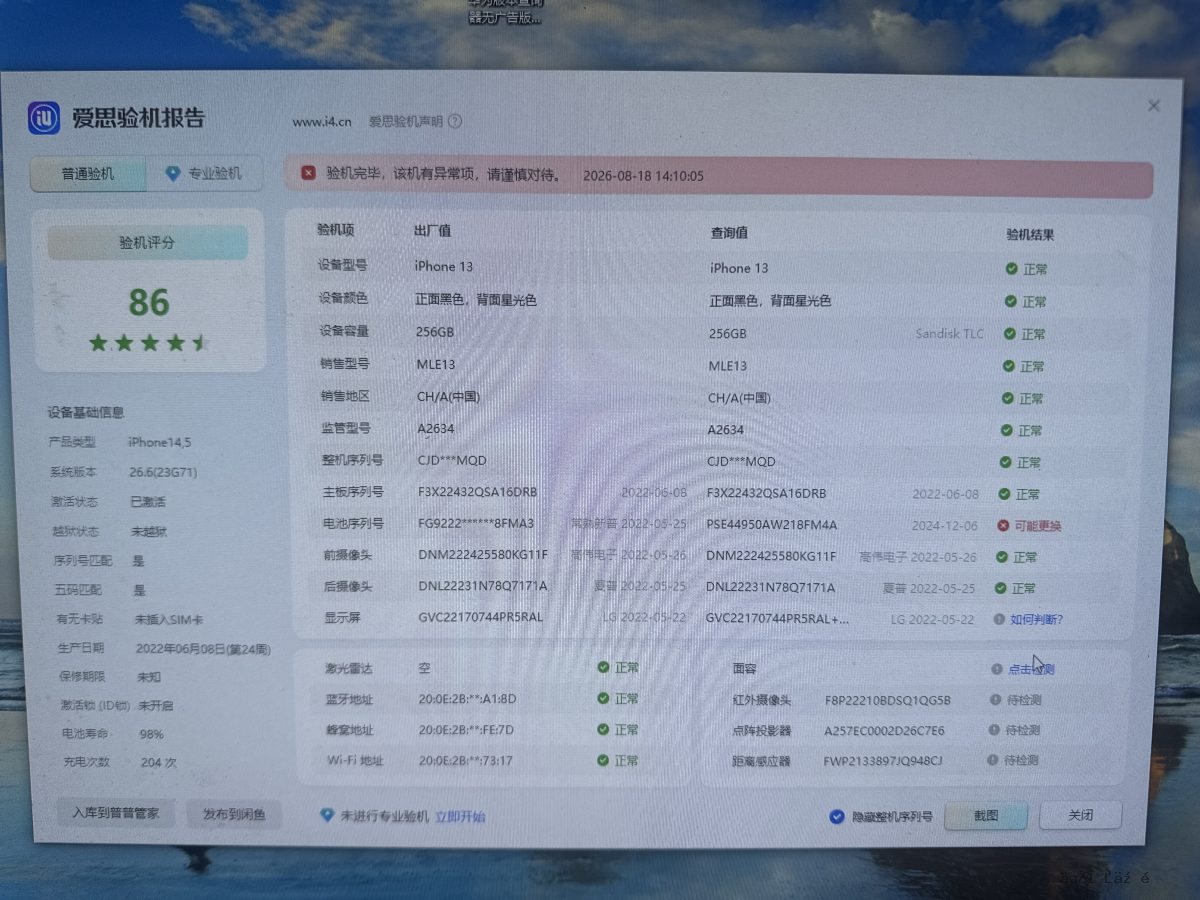Click diamond icon beside 未进行专业验机

[x=326, y=816]
